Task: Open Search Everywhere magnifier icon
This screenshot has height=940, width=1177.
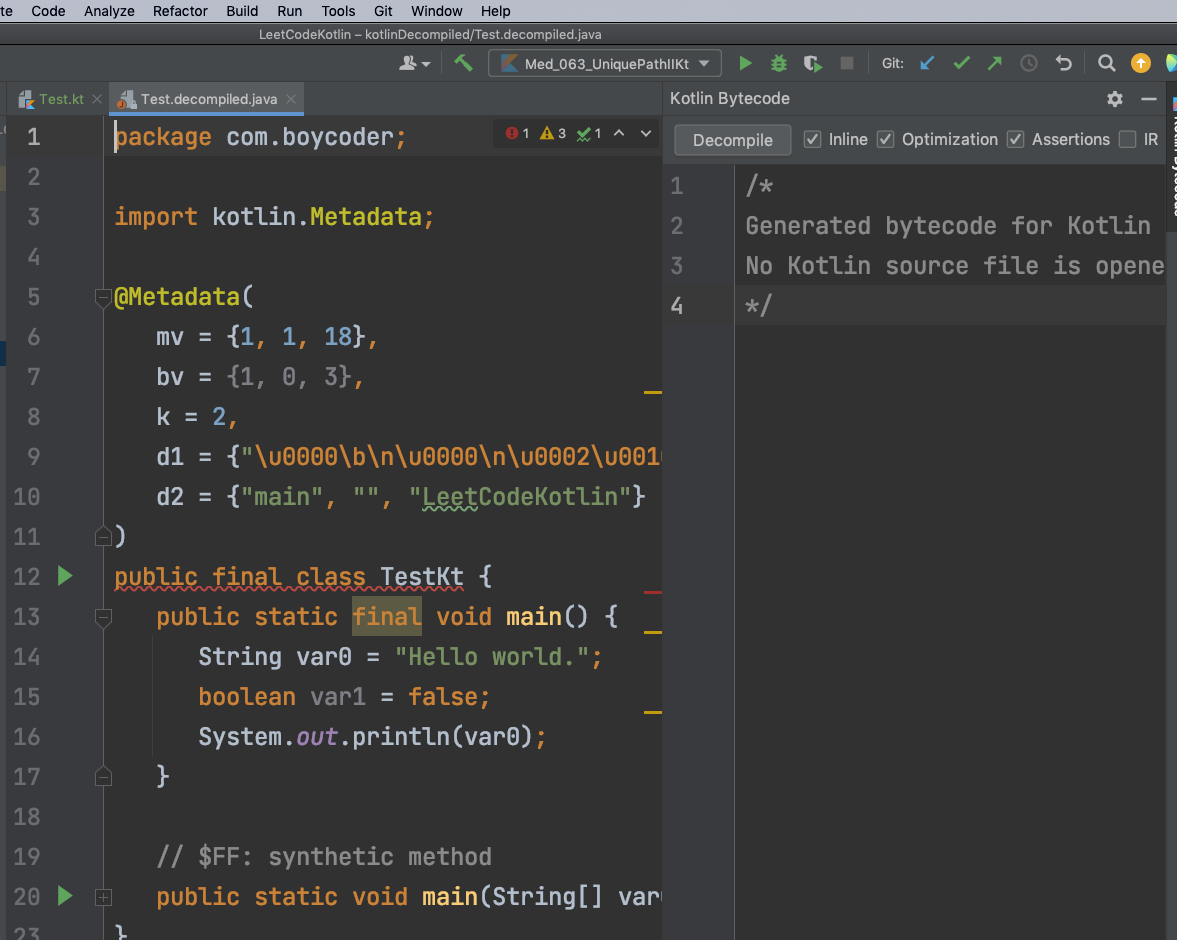Action: coord(1106,63)
